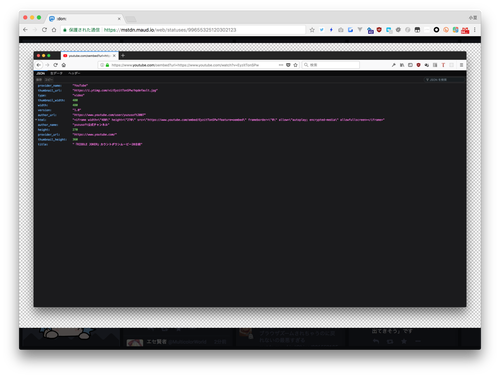The width and height of the screenshot is (500, 377).
Task: Select the thumbnail_width JSON key
Action: point(51,100)
